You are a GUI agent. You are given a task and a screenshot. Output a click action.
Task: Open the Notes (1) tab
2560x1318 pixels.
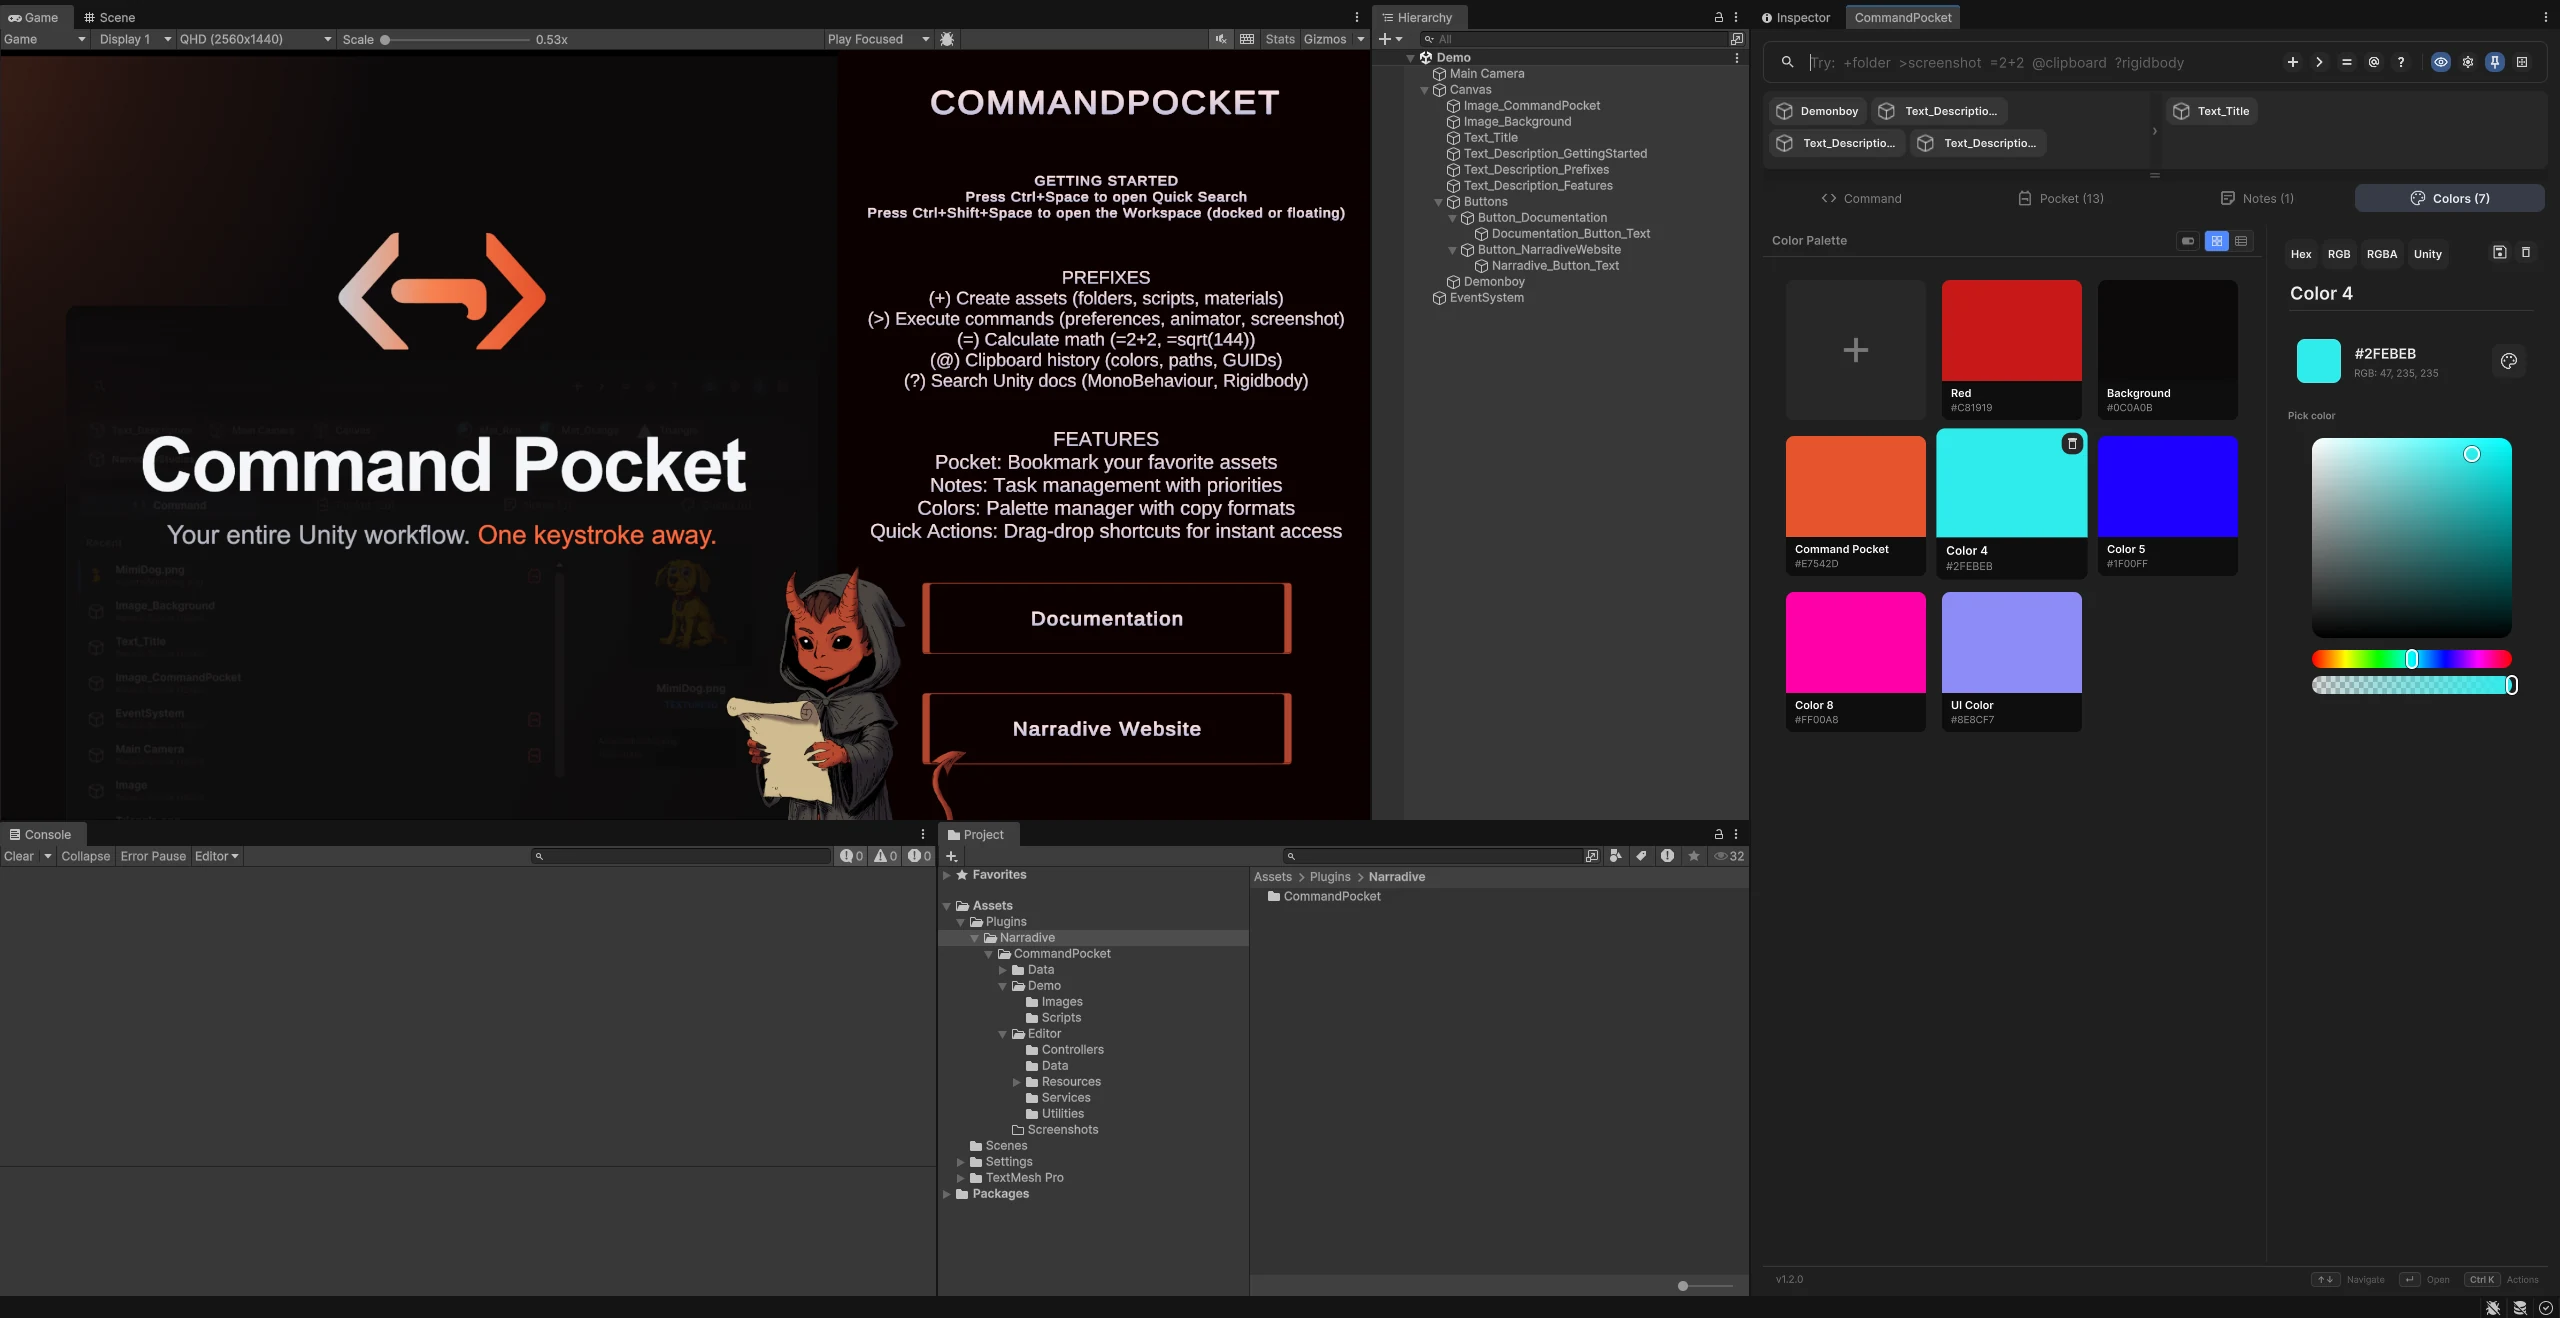[x=2257, y=198]
